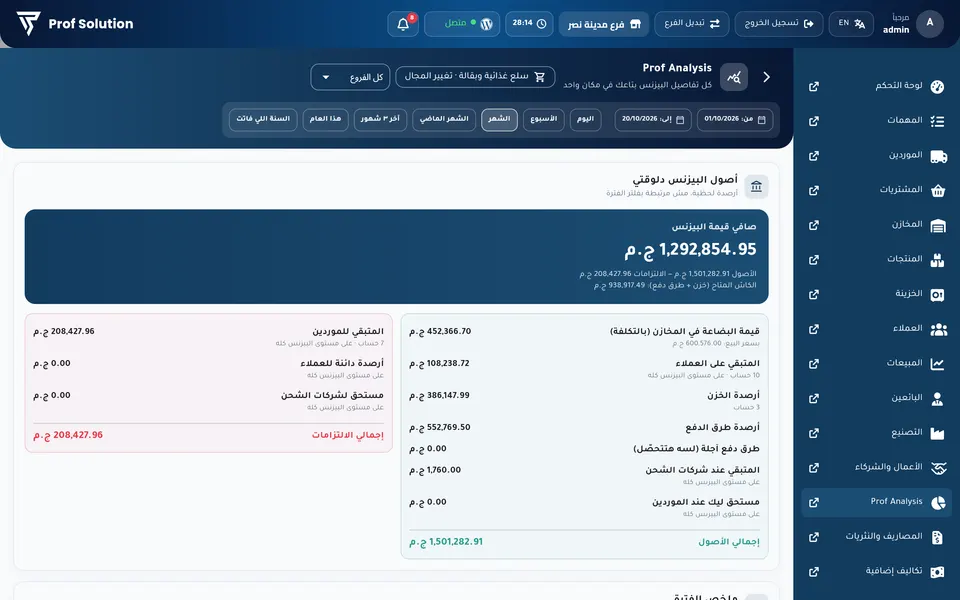Open المخازن external link icon

pyautogui.click(x=814, y=225)
